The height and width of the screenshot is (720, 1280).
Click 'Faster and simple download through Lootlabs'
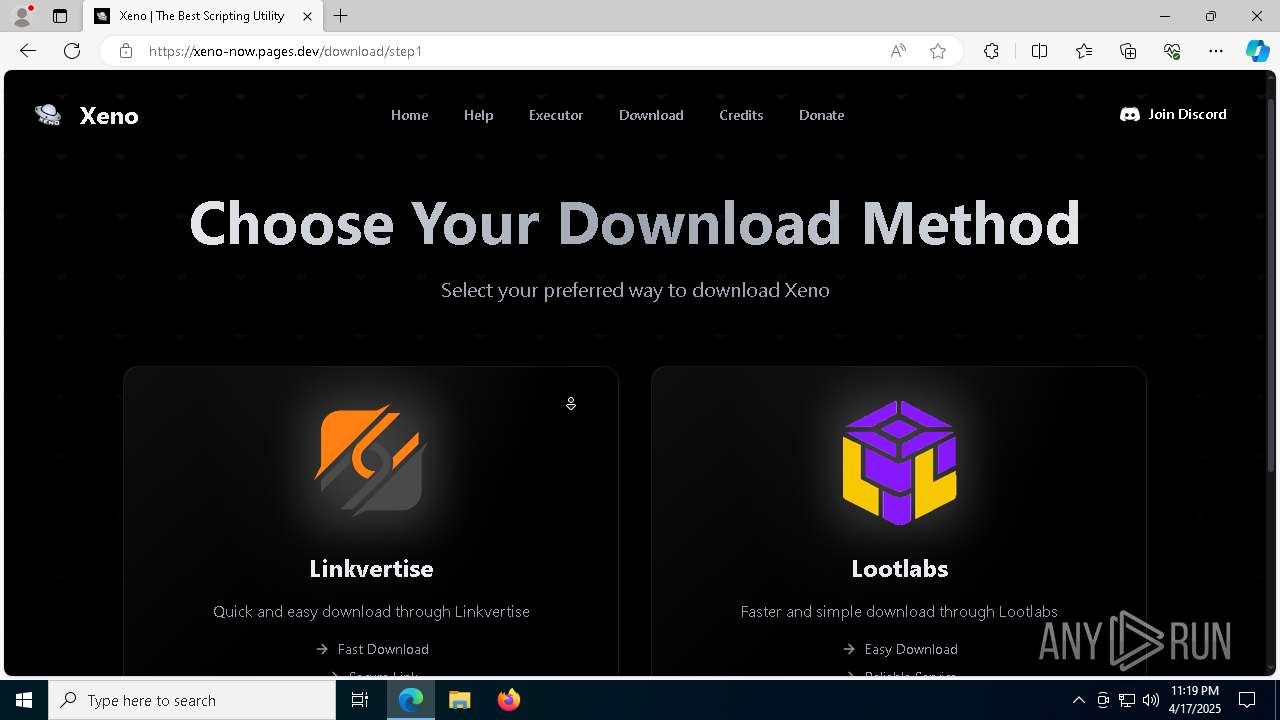coord(899,611)
